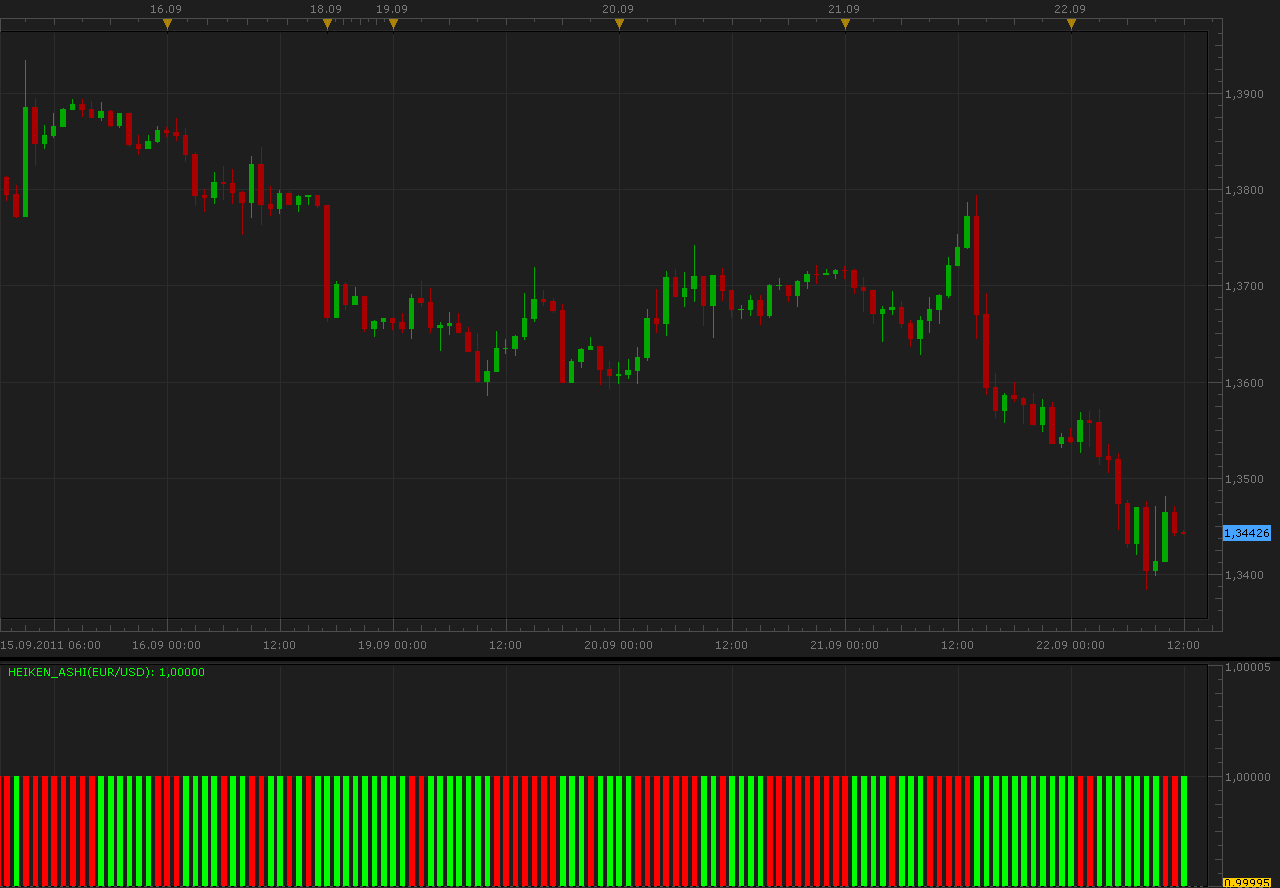The width and height of the screenshot is (1280, 888).
Task: Click the 1,3800 price axis label
Action: pos(1244,190)
